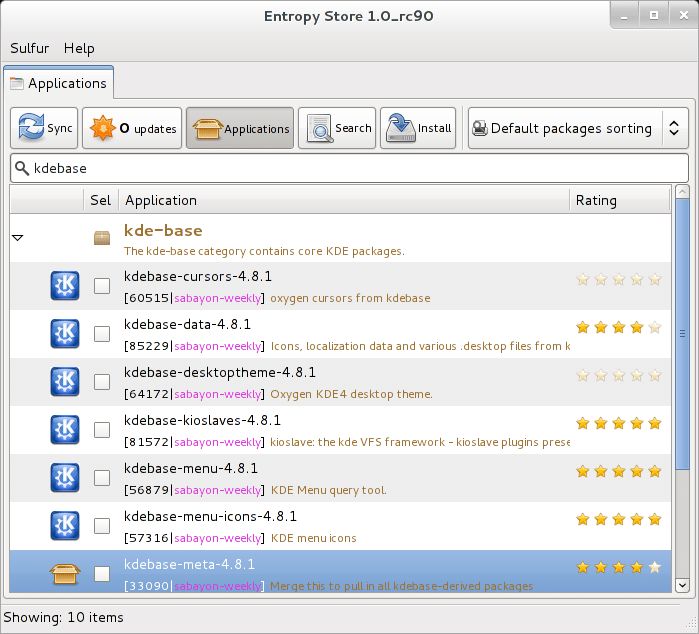Screen dimensions: 699x634
Task: Tick the checkbox for kdebase-desktoptheme-4.8.1
Action: (x=102, y=382)
